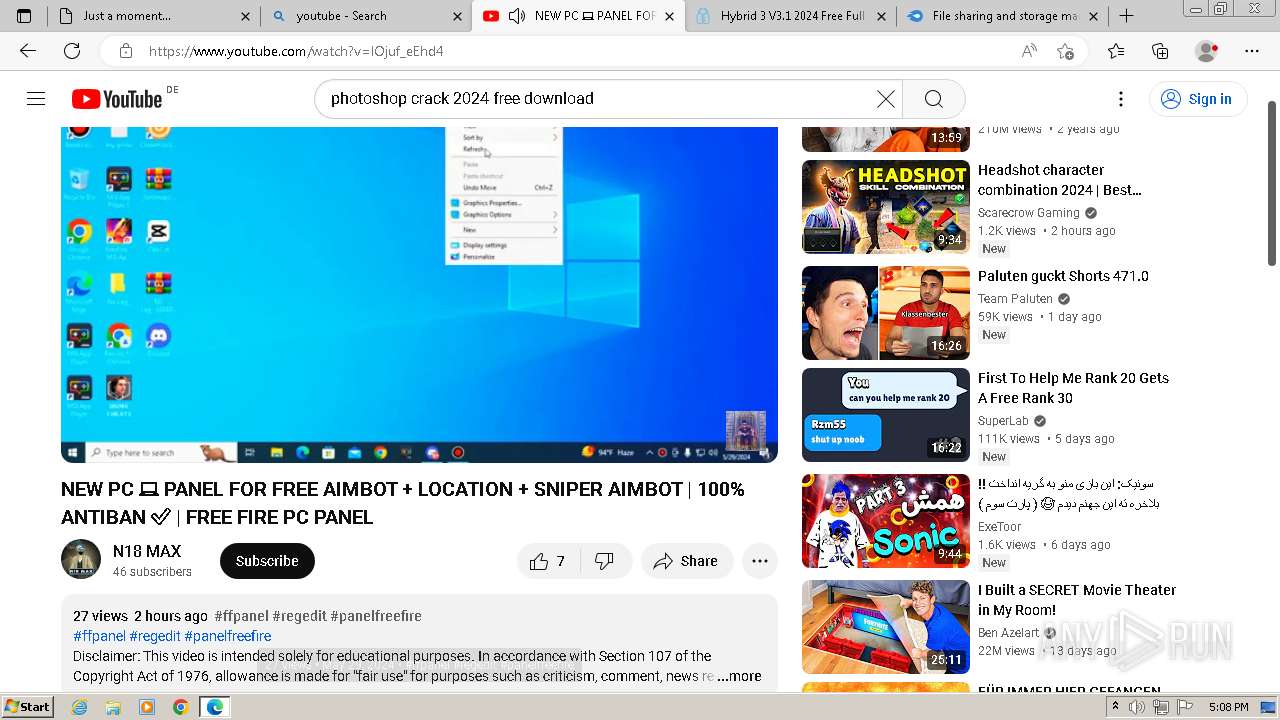Open the Sonic Part 3 video thumbnail

click(x=886, y=521)
